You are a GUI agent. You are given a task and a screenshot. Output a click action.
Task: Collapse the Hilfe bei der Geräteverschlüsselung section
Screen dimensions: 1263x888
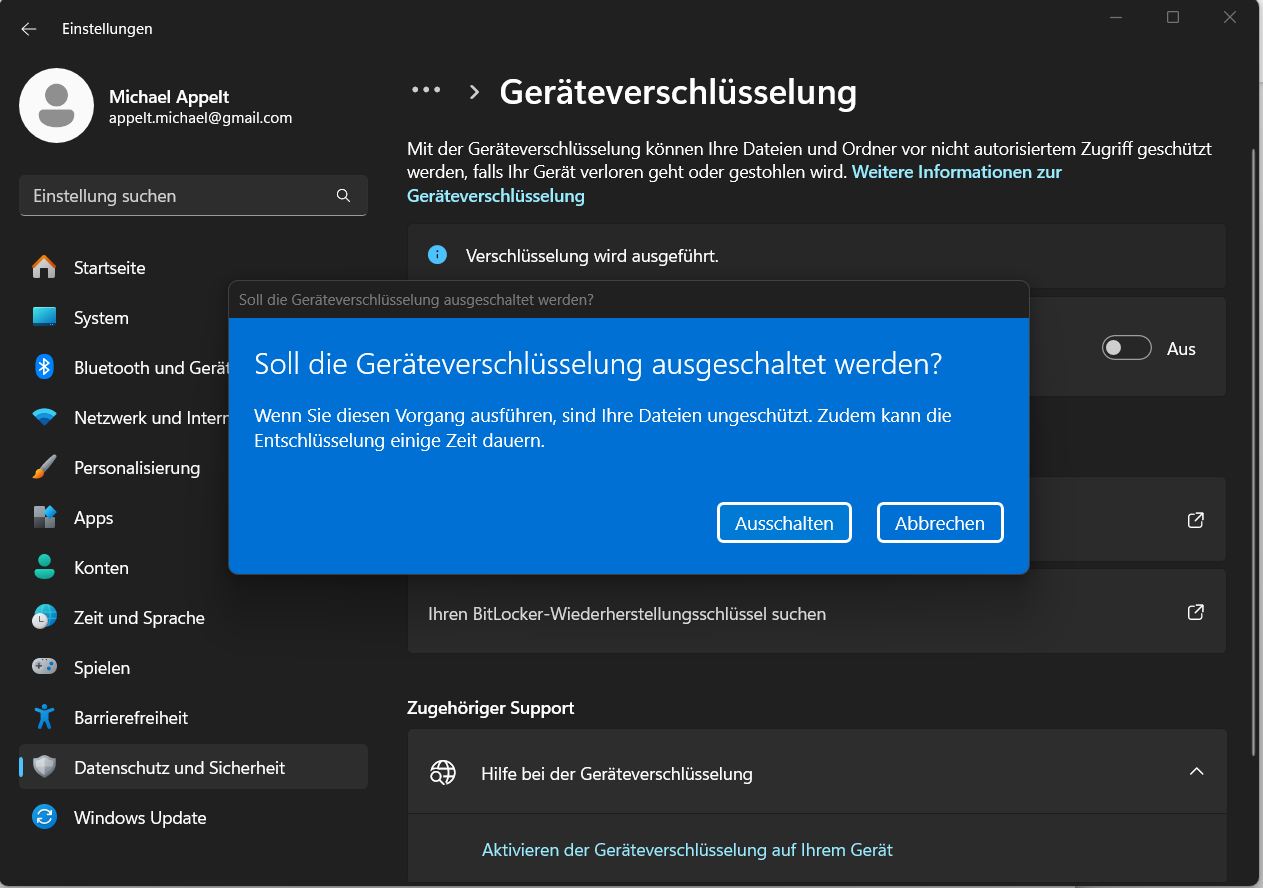(1196, 772)
